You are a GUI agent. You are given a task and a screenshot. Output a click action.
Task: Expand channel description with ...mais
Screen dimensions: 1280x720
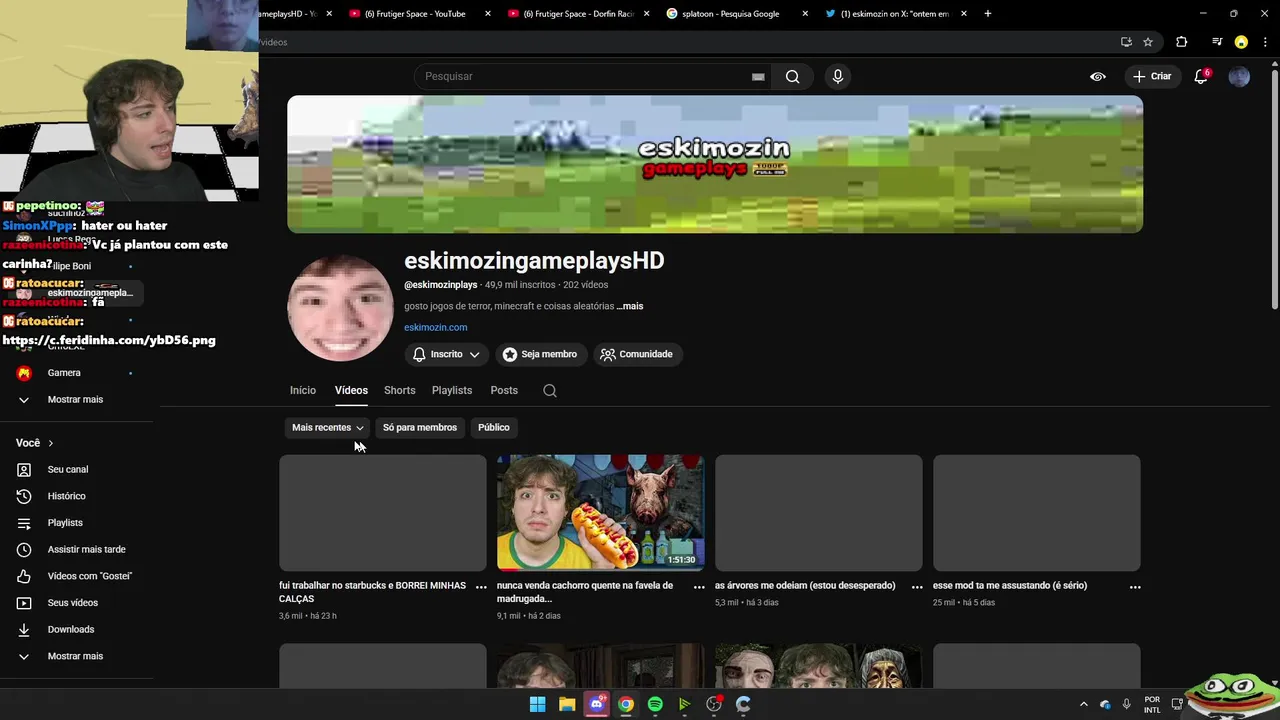point(630,306)
